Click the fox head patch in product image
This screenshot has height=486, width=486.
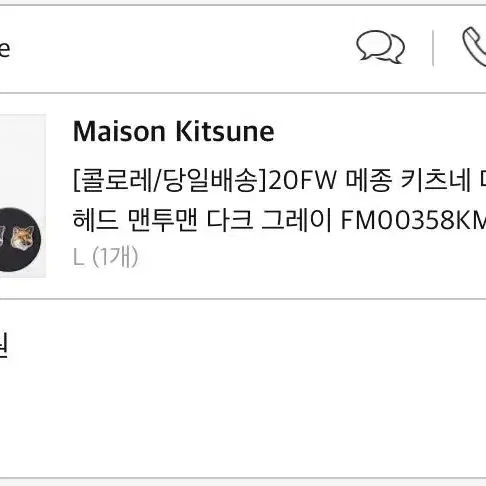22,237
